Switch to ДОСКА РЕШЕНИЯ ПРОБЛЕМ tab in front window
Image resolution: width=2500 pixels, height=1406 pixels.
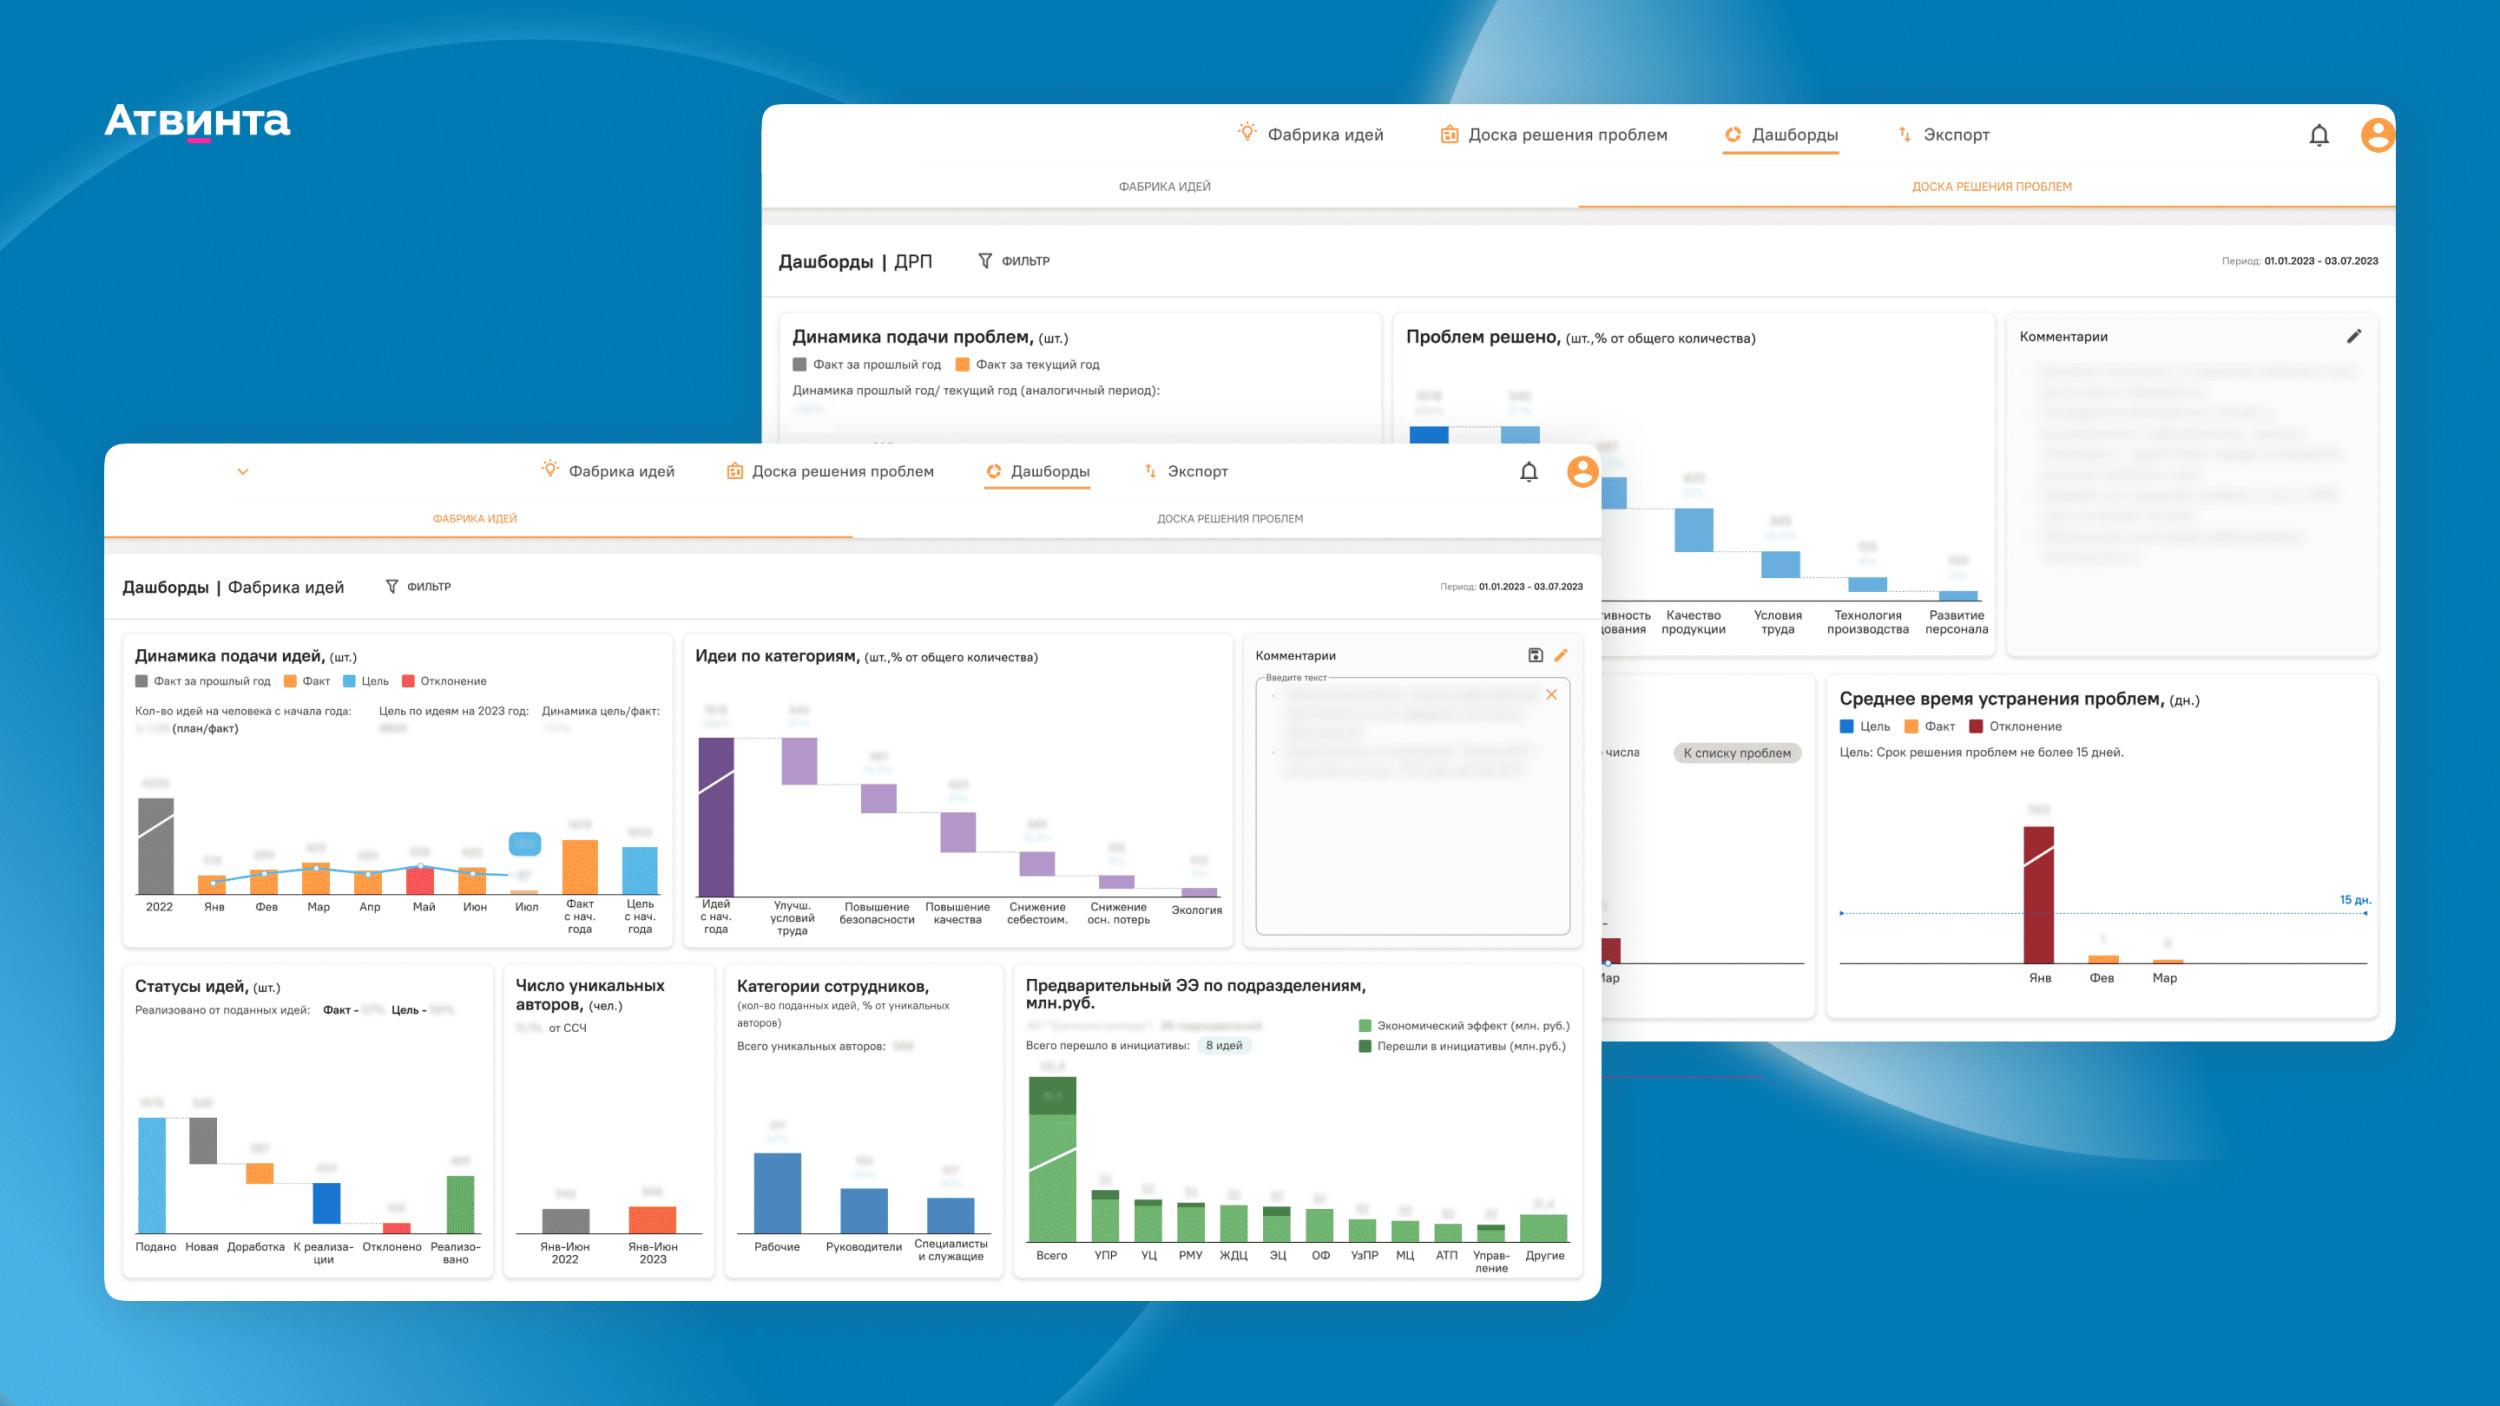pos(1229,519)
